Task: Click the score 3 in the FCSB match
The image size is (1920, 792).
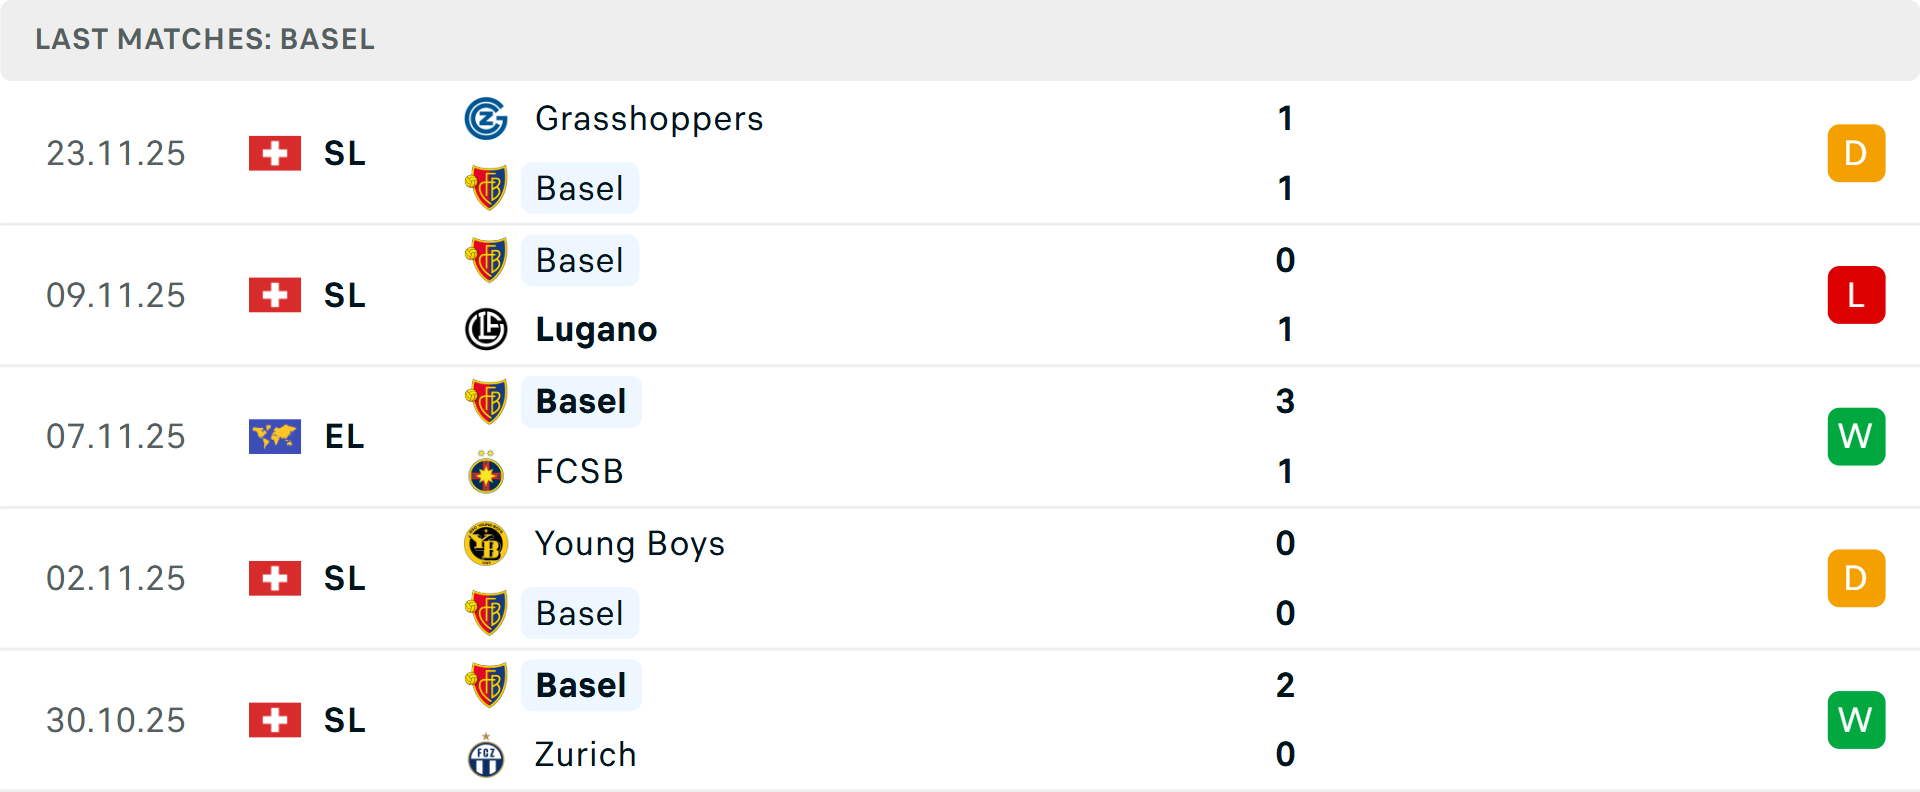Action: tap(1286, 401)
